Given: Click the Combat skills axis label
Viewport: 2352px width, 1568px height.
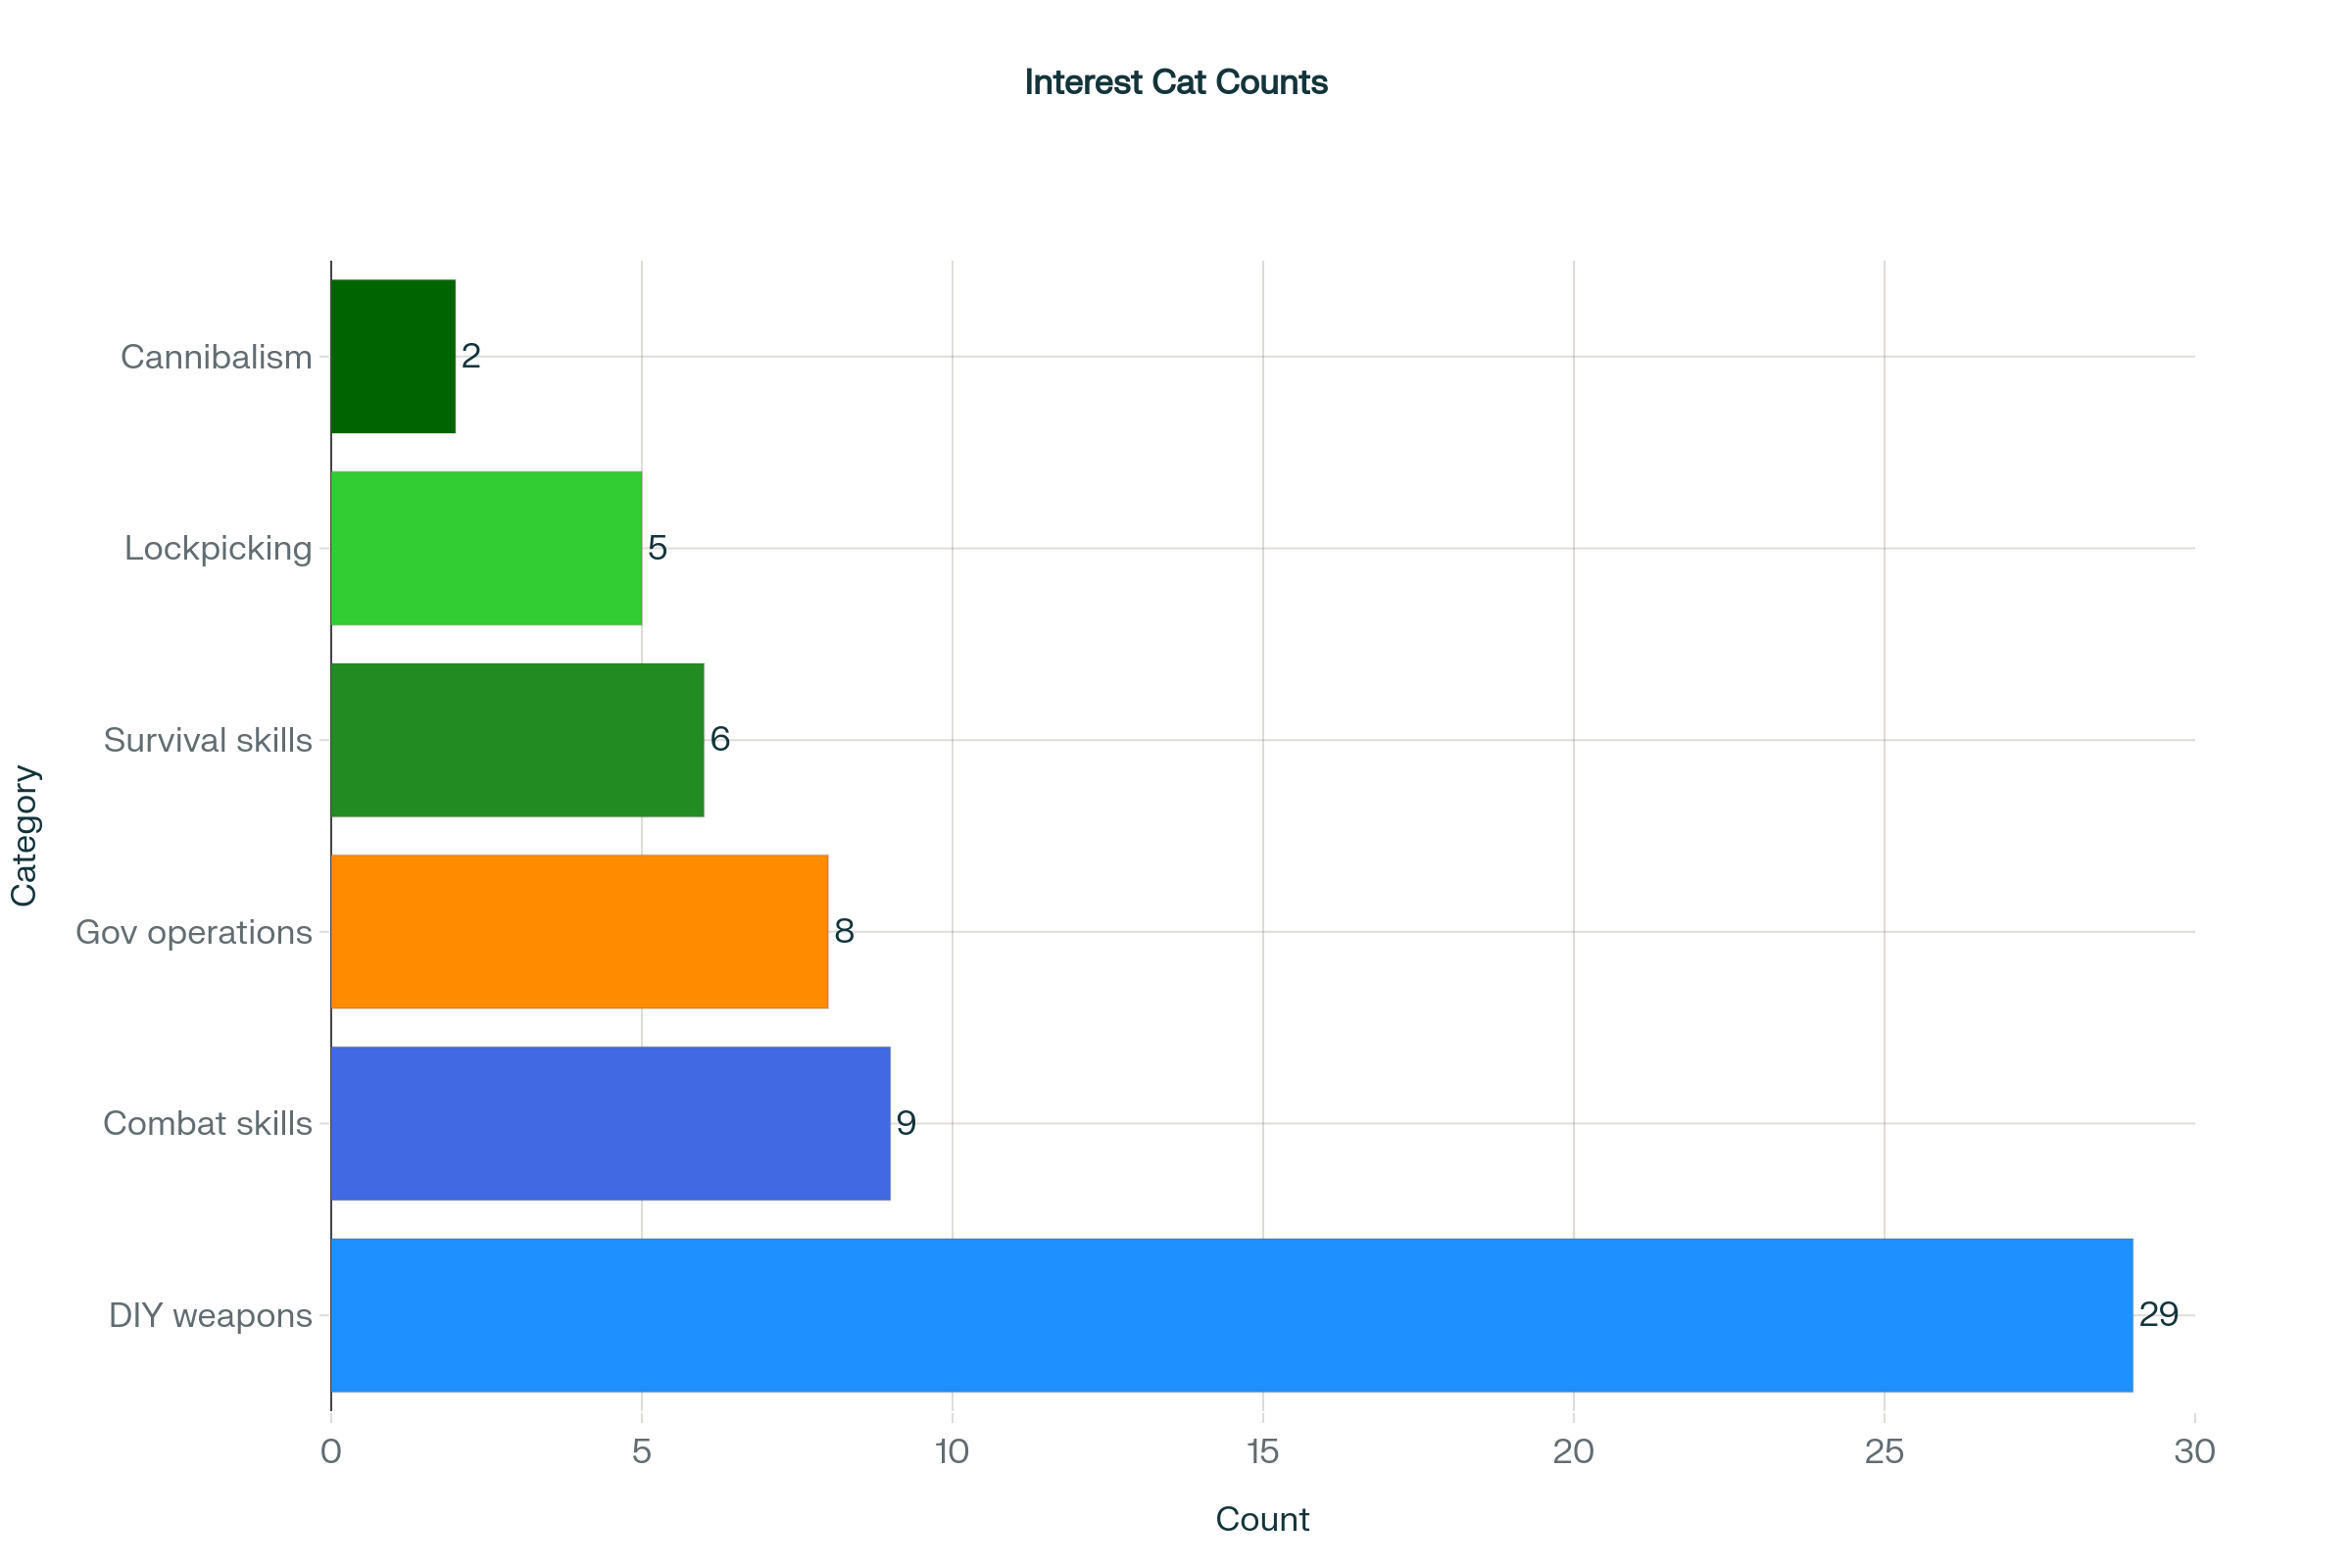Looking at the screenshot, I should pyautogui.click(x=208, y=1124).
